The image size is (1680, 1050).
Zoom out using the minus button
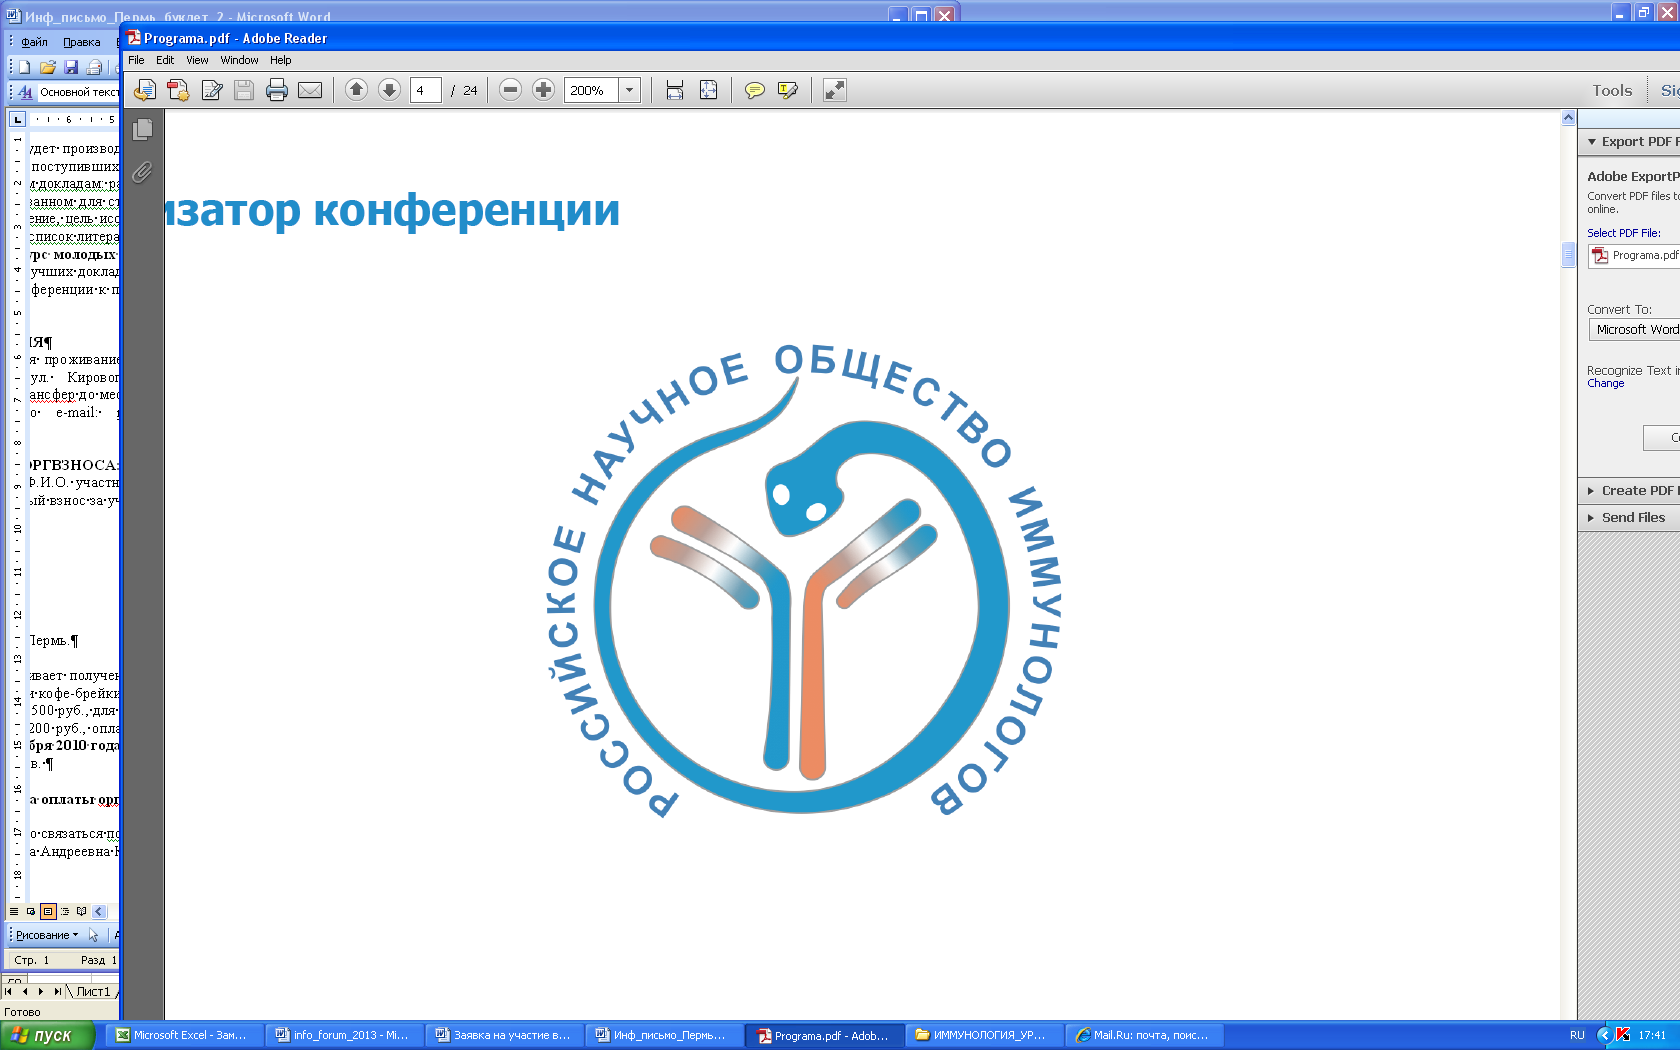point(510,90)
